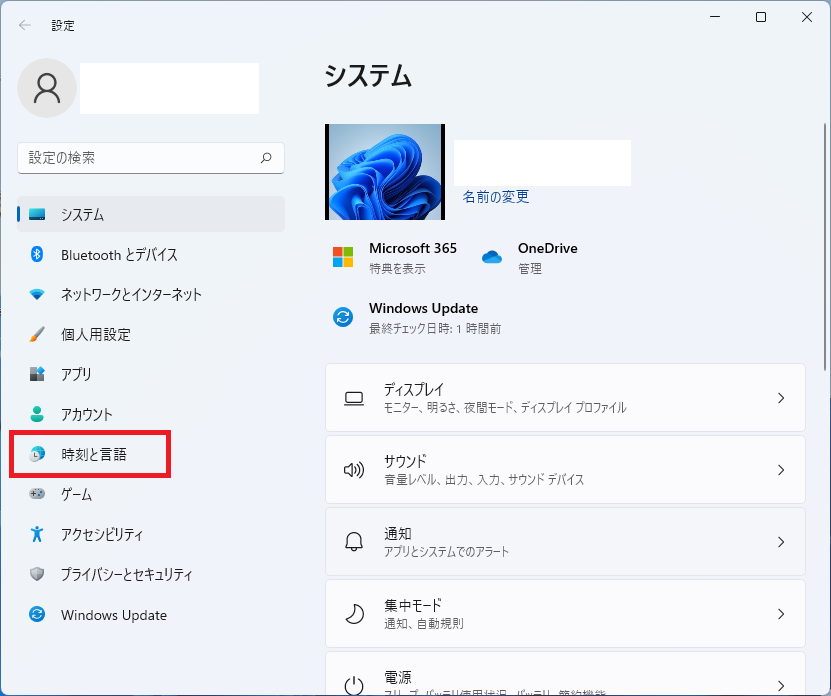This screenshot has height=696, width=831.
Task: Click the アクセシビリティ figure icon
Action: click(37, 534)
